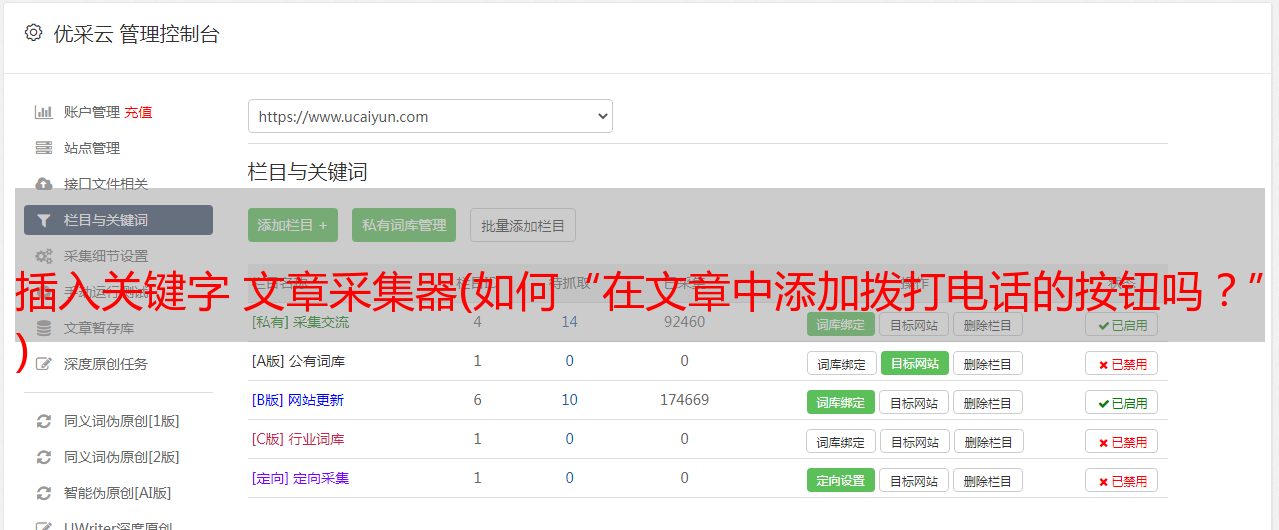Toggle 已禁用 status for 定向采集 row
Viewport: 1279px width, 530px height.
[1121, 481]
